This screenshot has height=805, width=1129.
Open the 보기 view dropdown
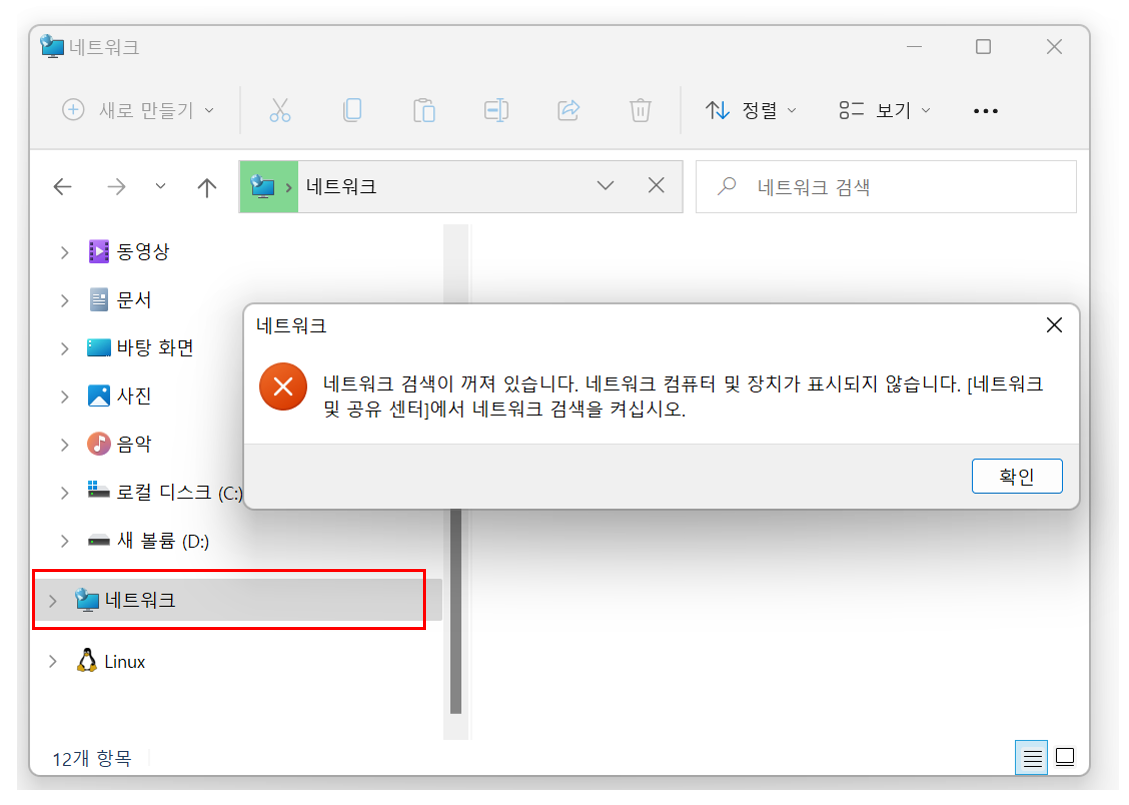pos(885,110)
